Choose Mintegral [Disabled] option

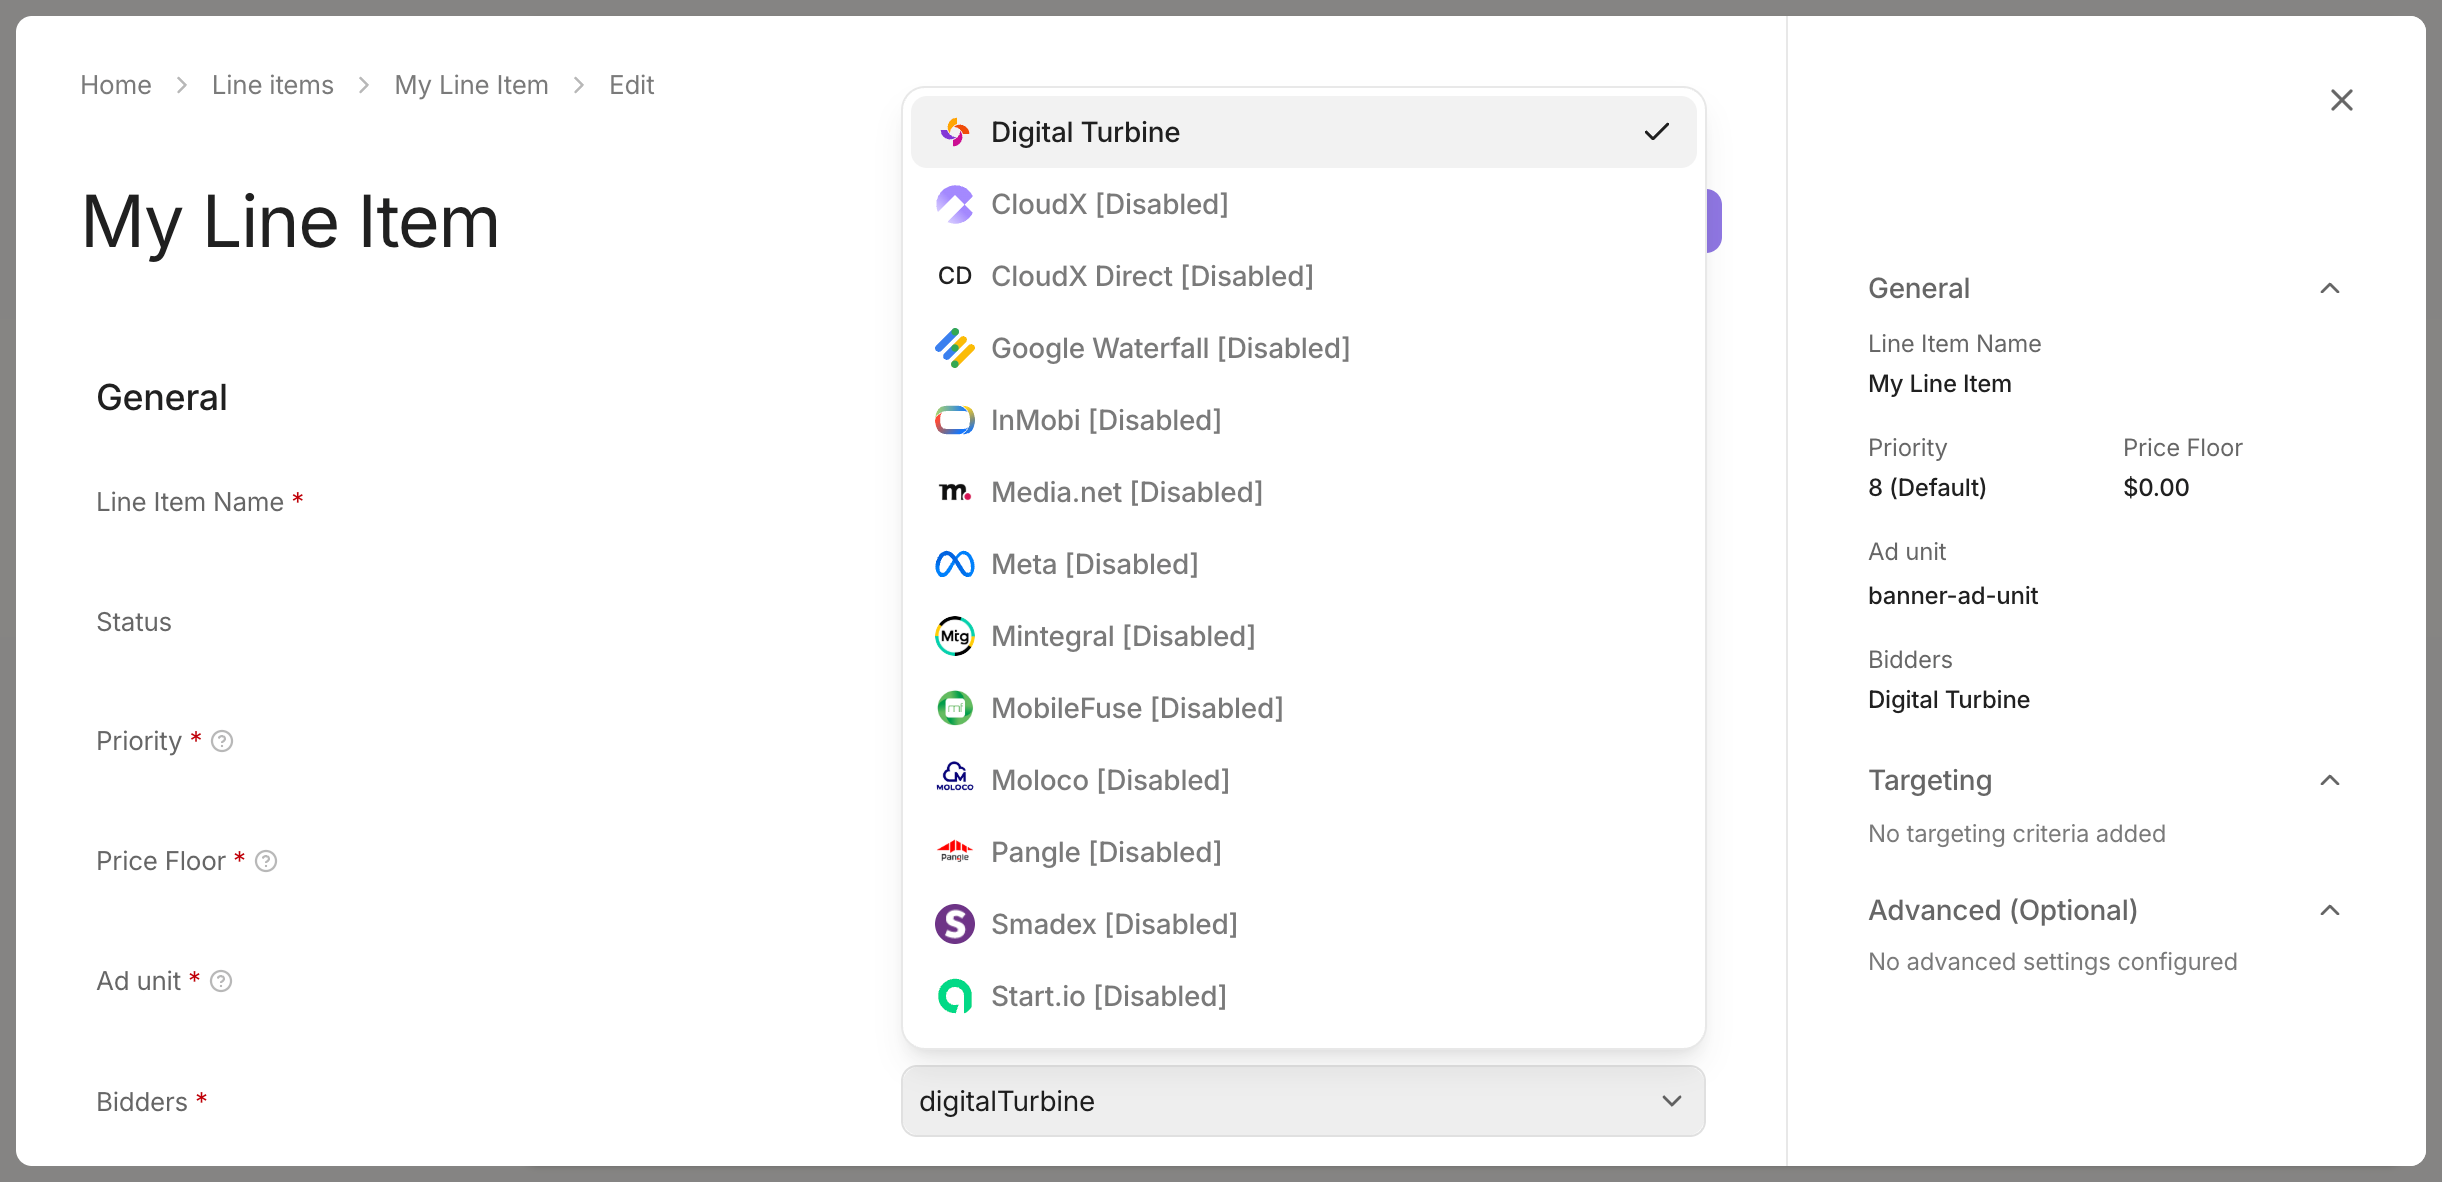[1304, 636]
